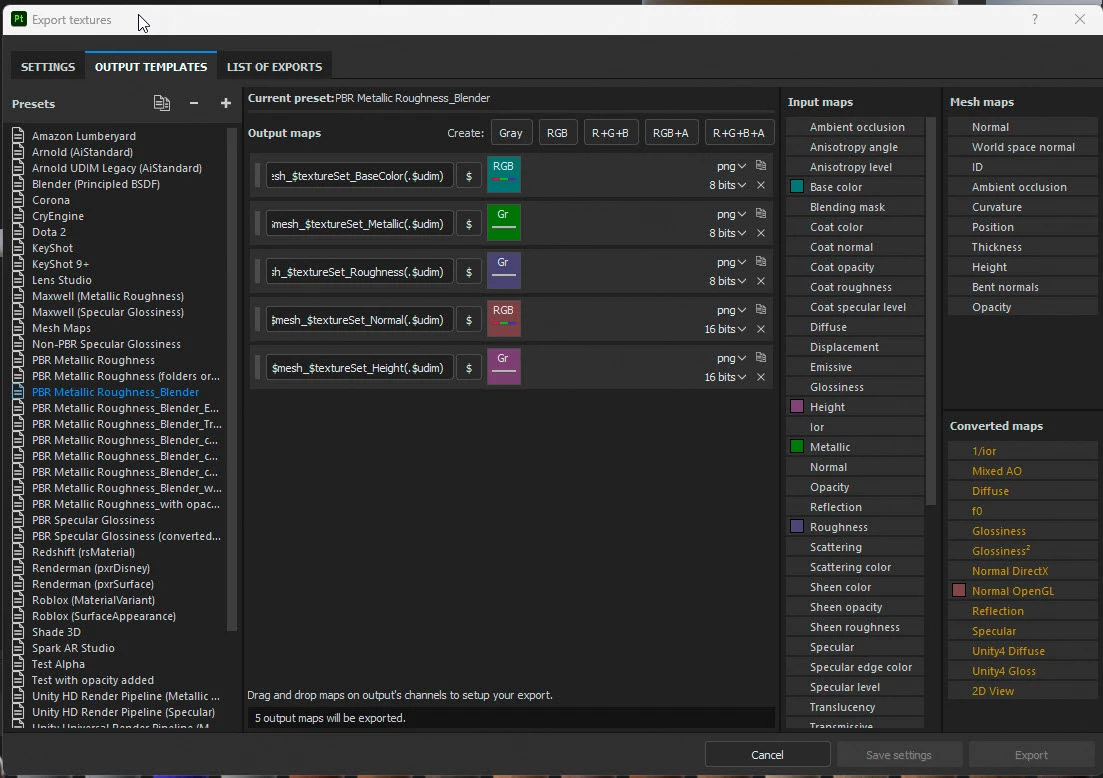This screenshot has width=1103, height=778.
Task: Click the Export button
Action: click(1031, 755)
